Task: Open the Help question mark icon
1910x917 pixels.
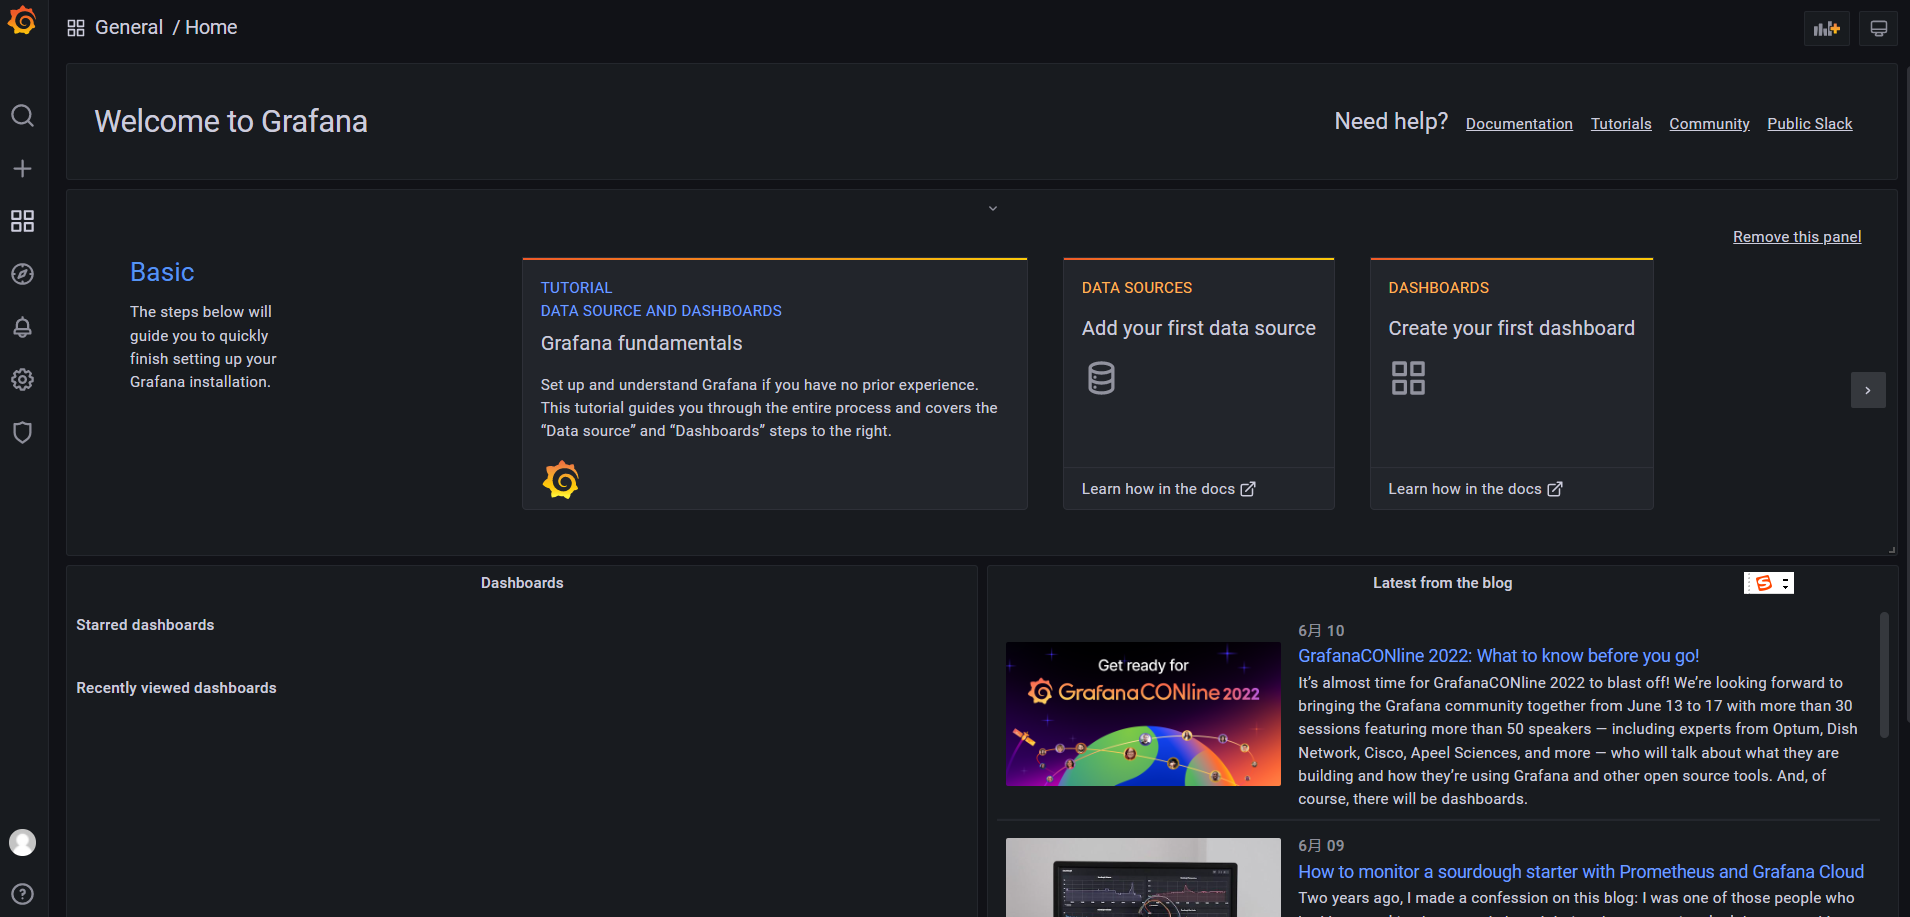Action: tap(22, 894)
